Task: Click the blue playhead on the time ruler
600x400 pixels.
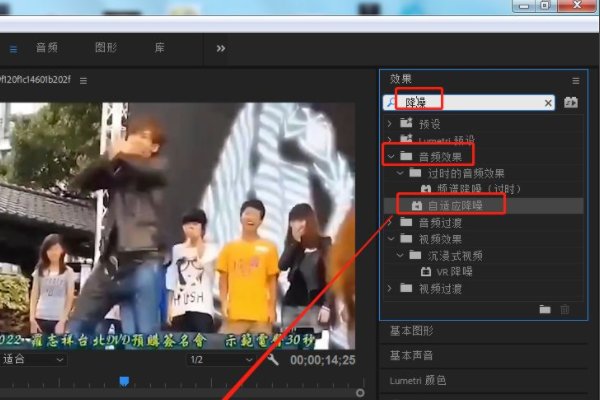Action: (x=124, y=381)
